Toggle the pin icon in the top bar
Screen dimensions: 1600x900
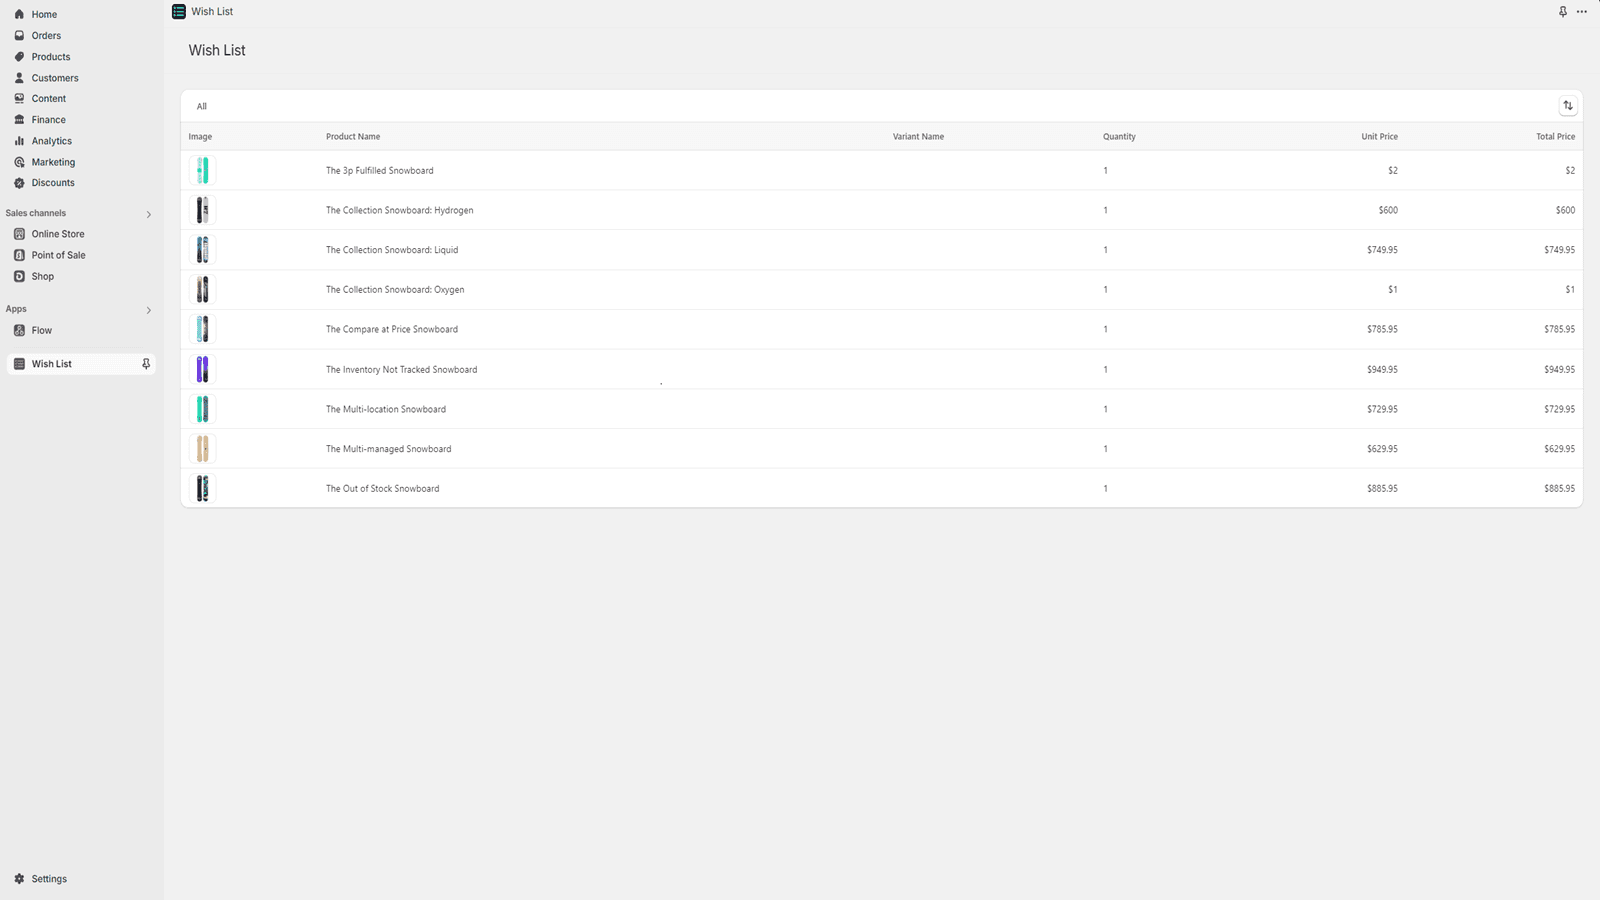1562,11
